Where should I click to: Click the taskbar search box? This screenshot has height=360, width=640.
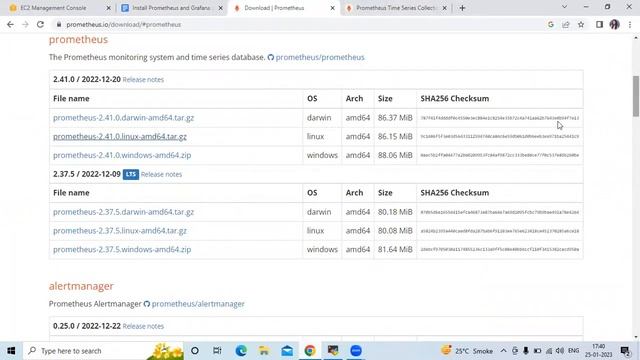104,351
